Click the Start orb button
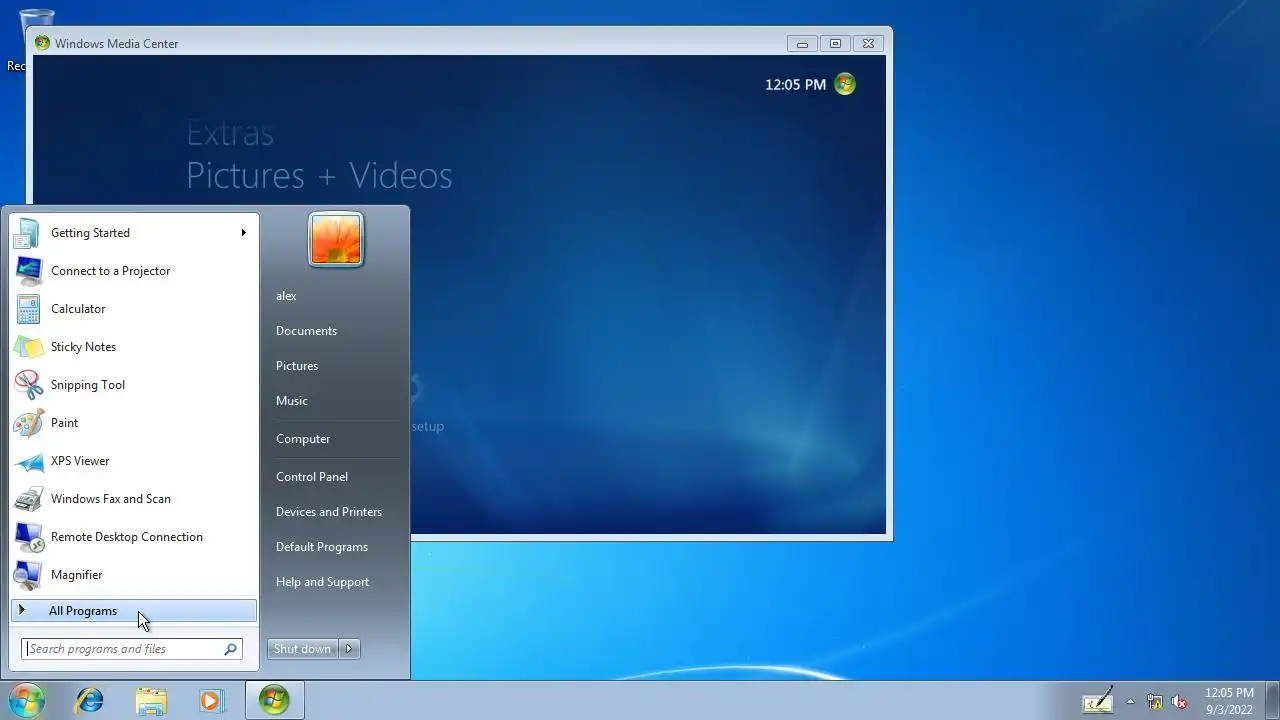This screenshot has width=1280, height=720. click(27, 700)
